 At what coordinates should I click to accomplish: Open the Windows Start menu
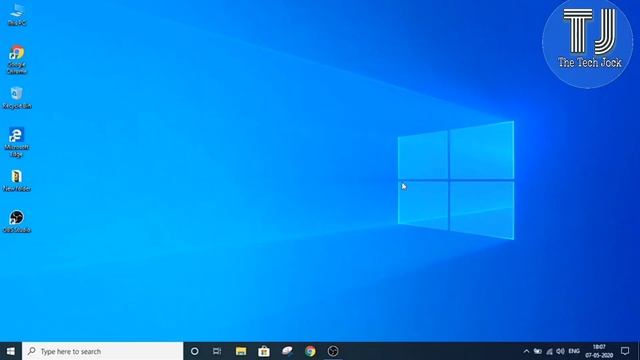[11, 351]
